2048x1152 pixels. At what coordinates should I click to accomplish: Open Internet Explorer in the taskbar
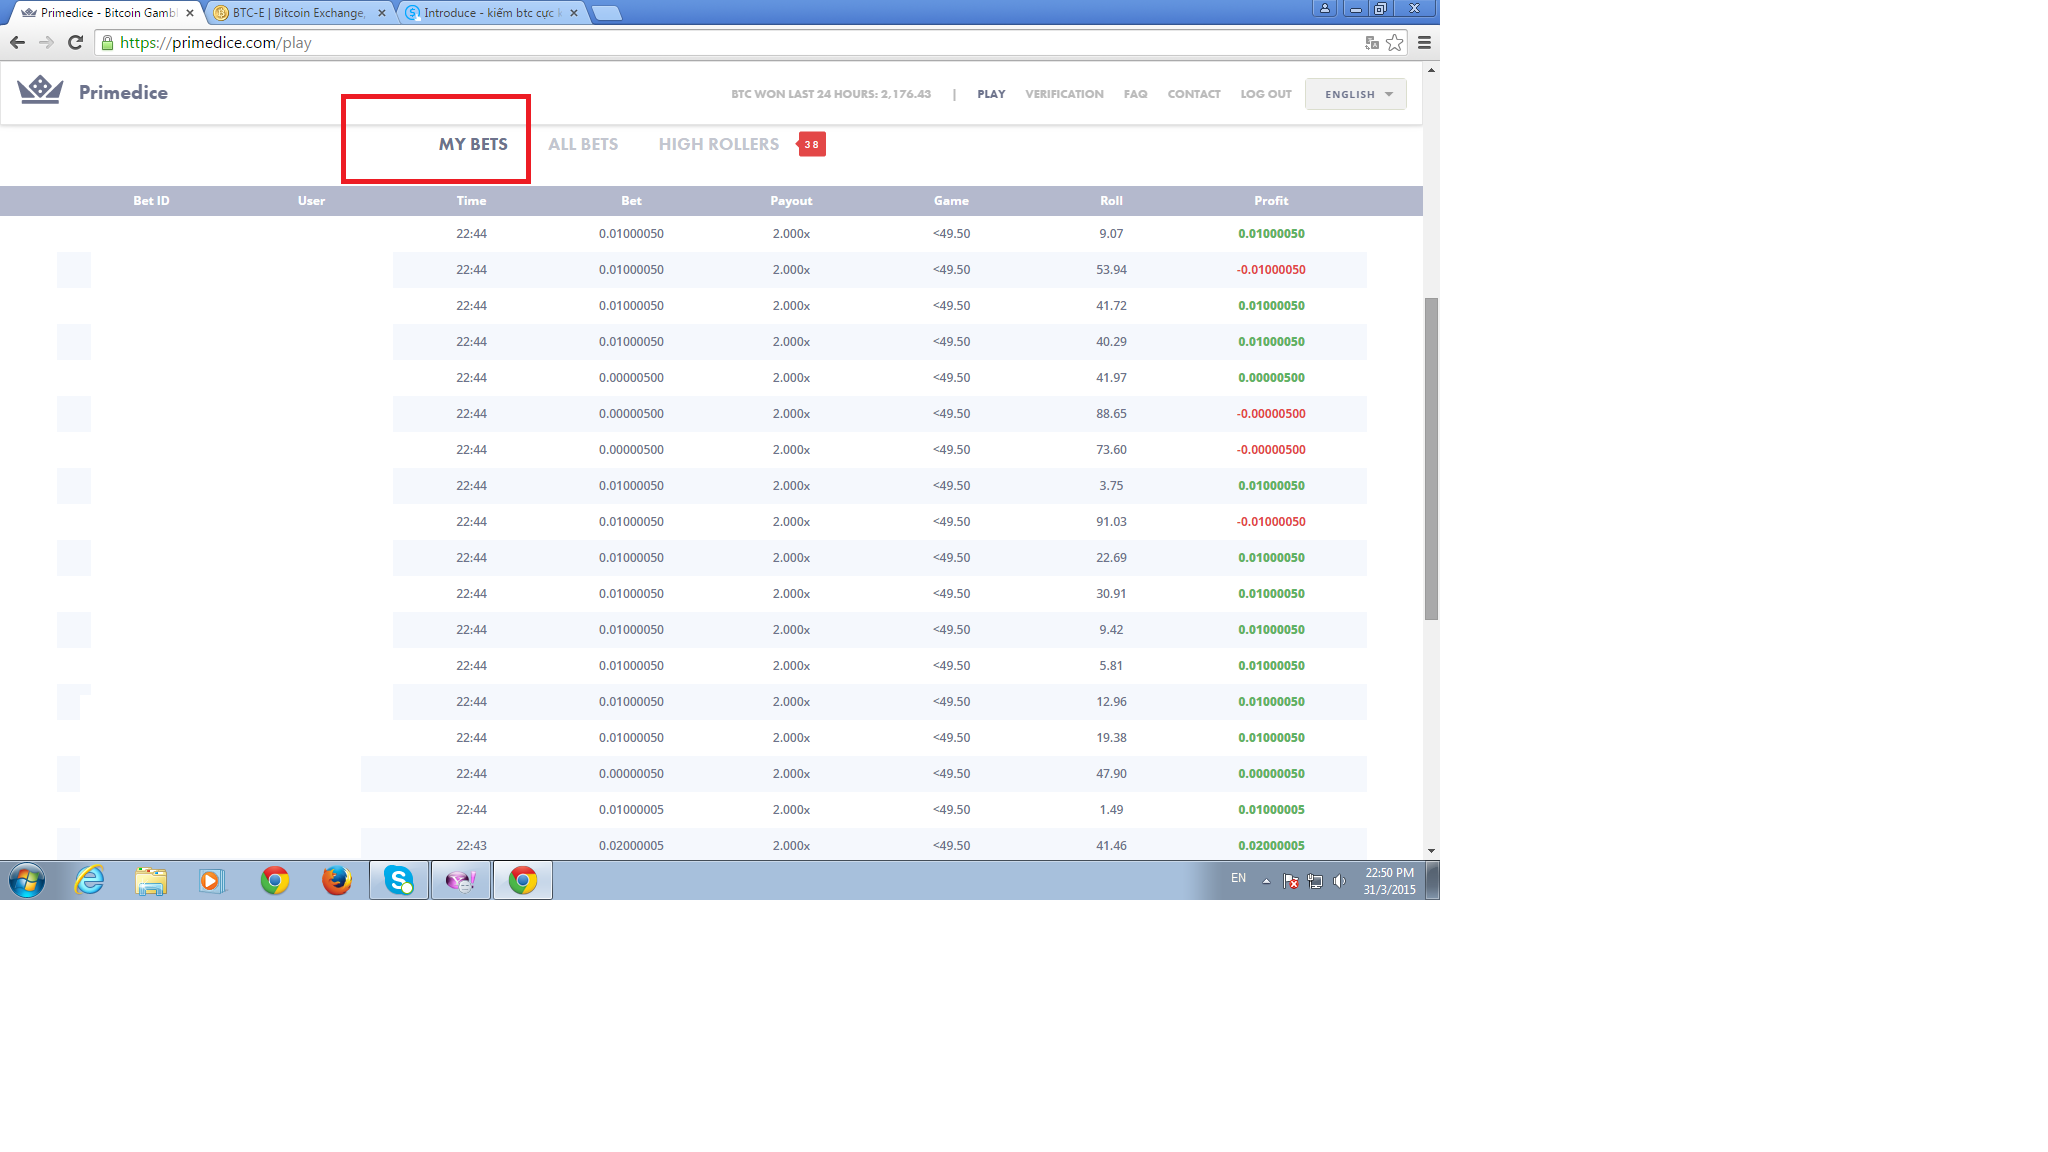tap(90, 880)
